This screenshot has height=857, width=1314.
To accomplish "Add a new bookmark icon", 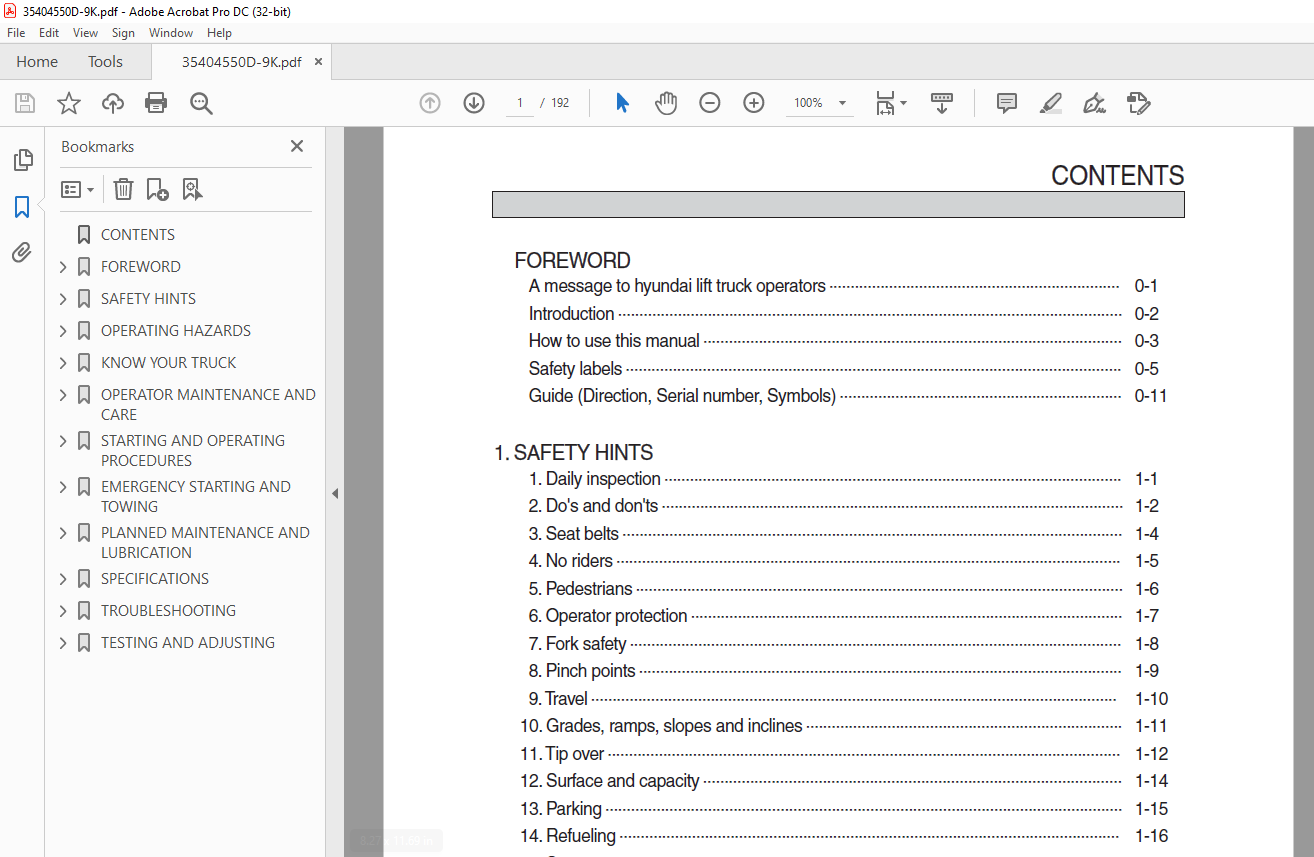I will pos(157,189).
